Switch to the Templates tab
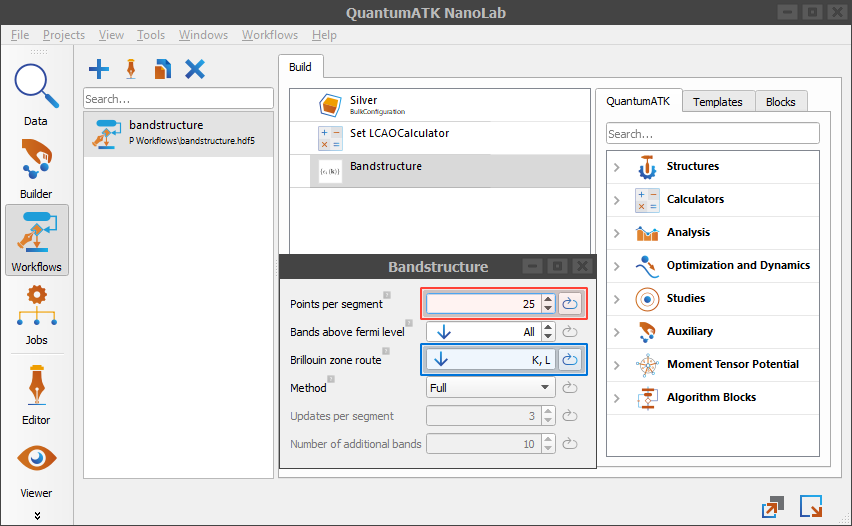Viewport: 852px width, 526px height. coord(718,102)
